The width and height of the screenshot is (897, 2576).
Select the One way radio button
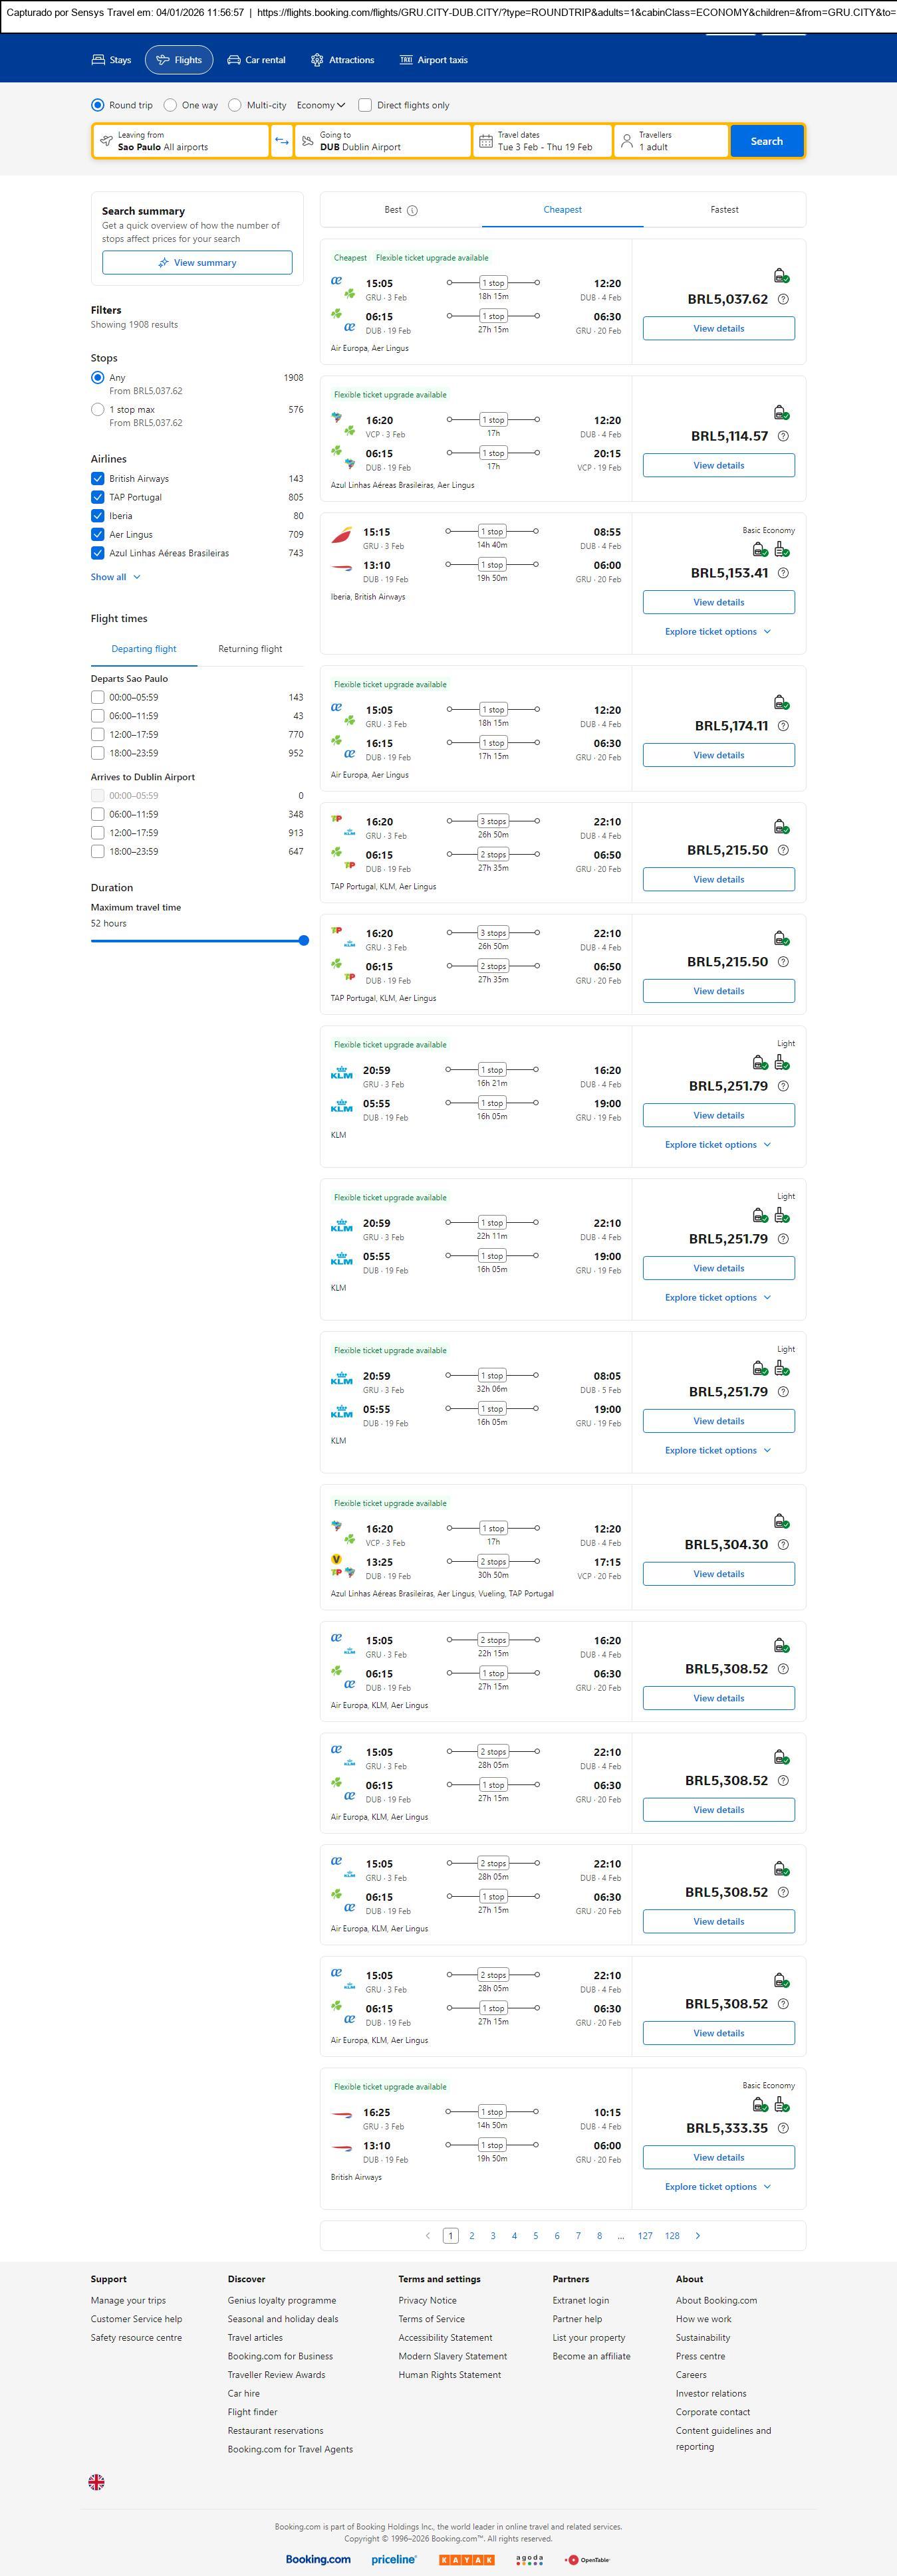coord(171,105)
